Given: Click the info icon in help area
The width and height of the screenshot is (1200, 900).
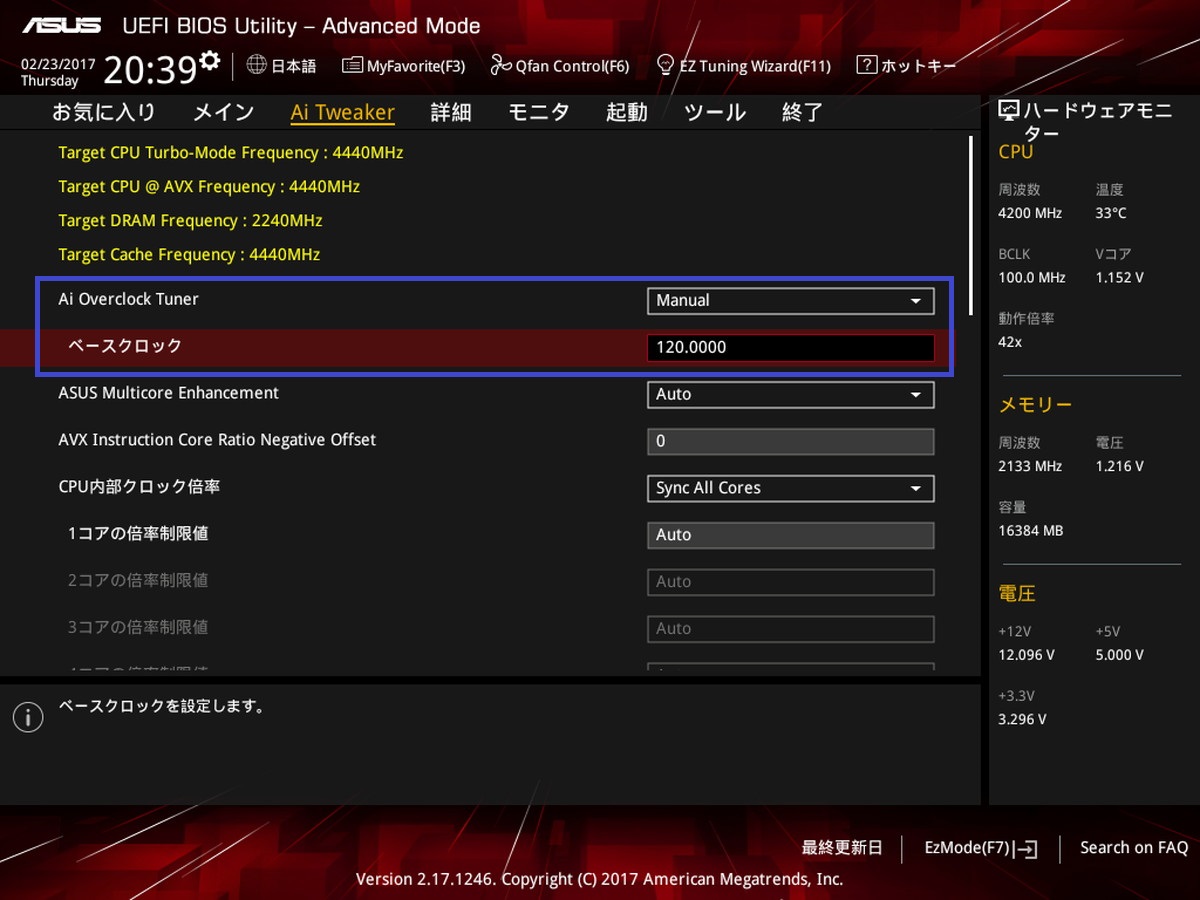Looking at the screenshot, I should click(x=28, y=716).
